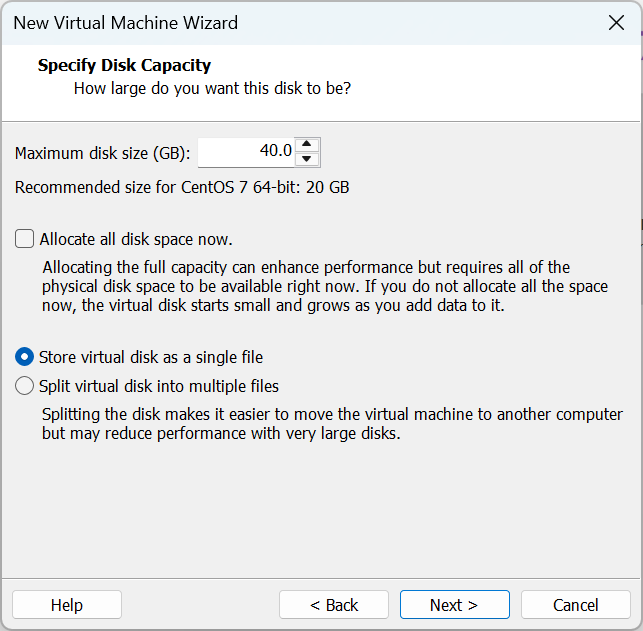This screenshot has width=643, height=631.
Task: Select the single file radio button
Action: pos(25,357)
